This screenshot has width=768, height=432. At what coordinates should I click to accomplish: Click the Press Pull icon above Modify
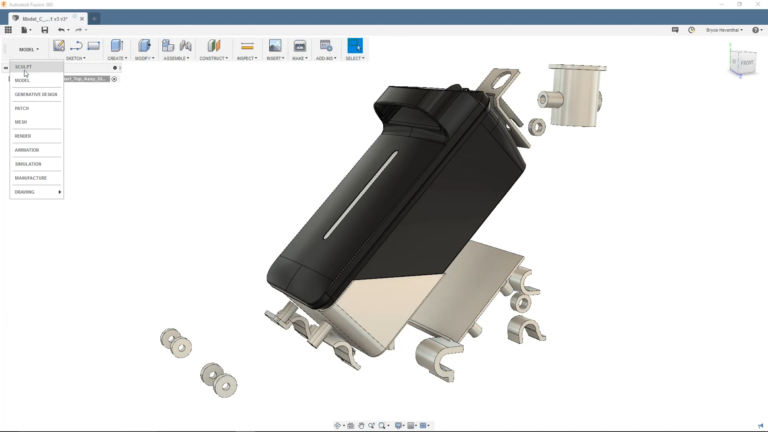(144, 46)
